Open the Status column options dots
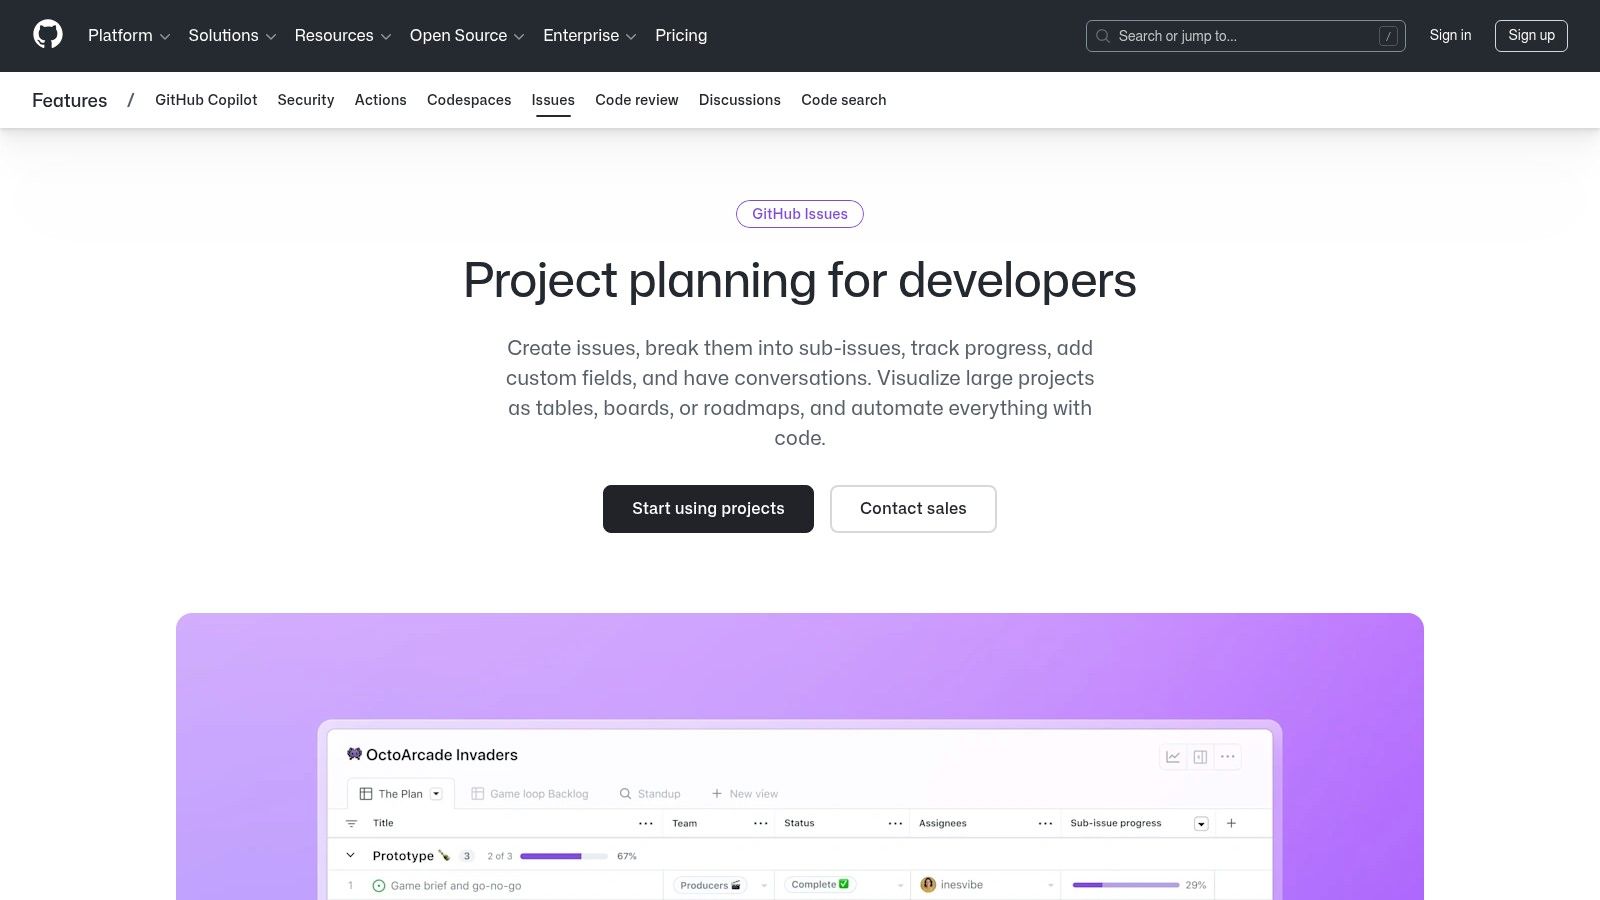Screen dimensions: 1600x900 coord(895,824)
